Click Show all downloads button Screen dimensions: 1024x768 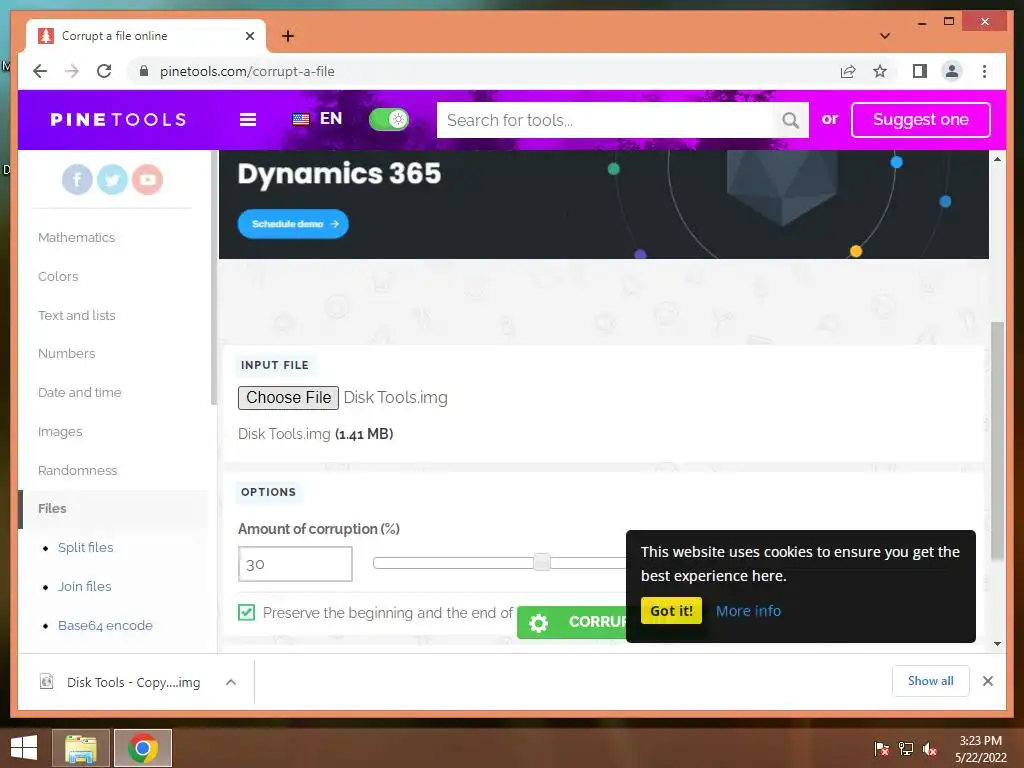pyautogui.click(x=930, y=681)
